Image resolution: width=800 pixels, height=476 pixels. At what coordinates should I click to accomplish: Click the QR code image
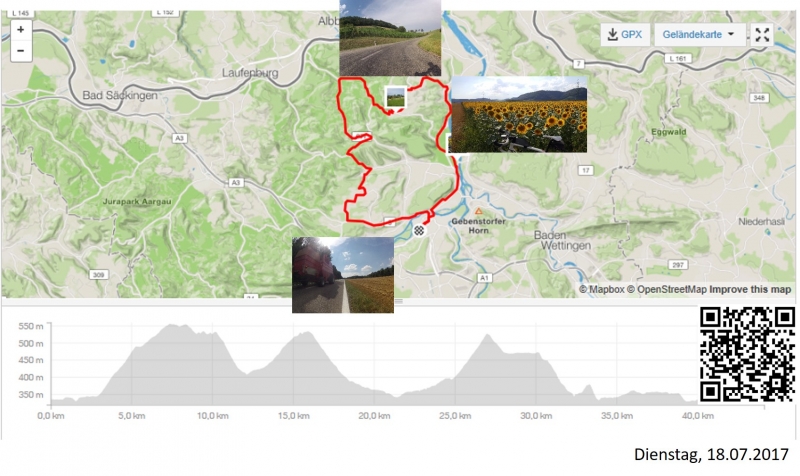747,355
